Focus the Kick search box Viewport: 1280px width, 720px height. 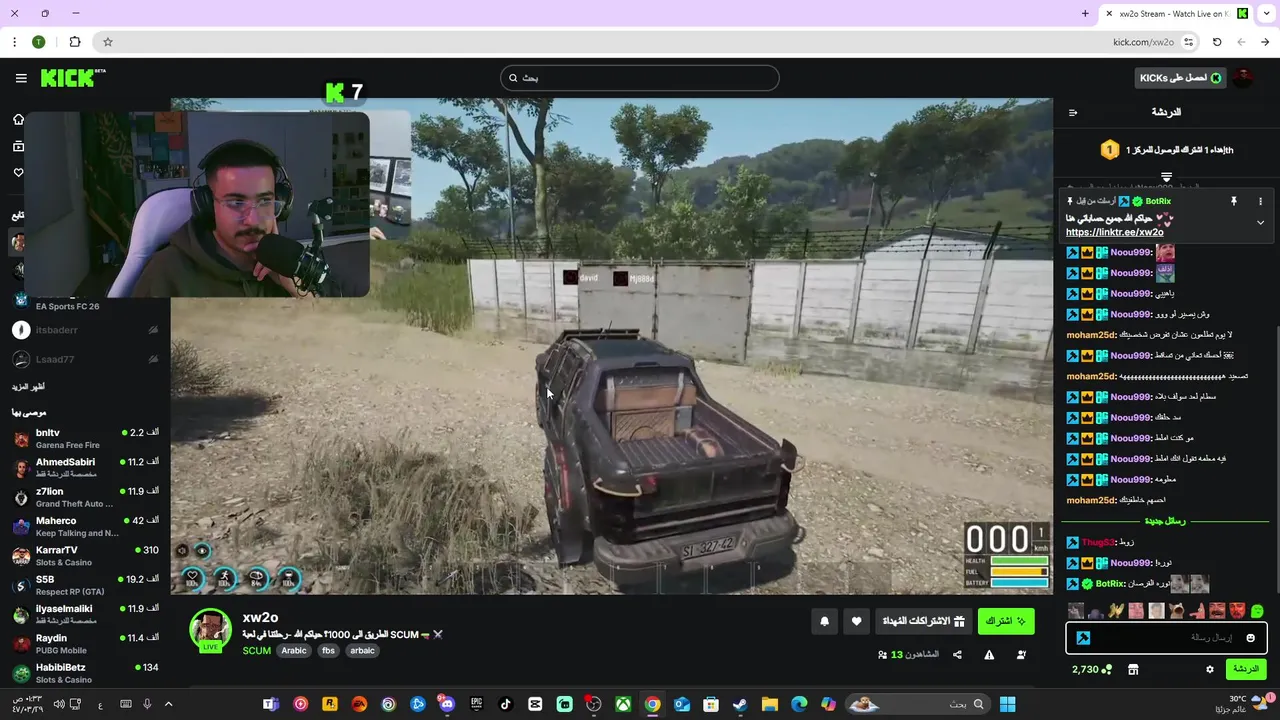coord(640,78)
